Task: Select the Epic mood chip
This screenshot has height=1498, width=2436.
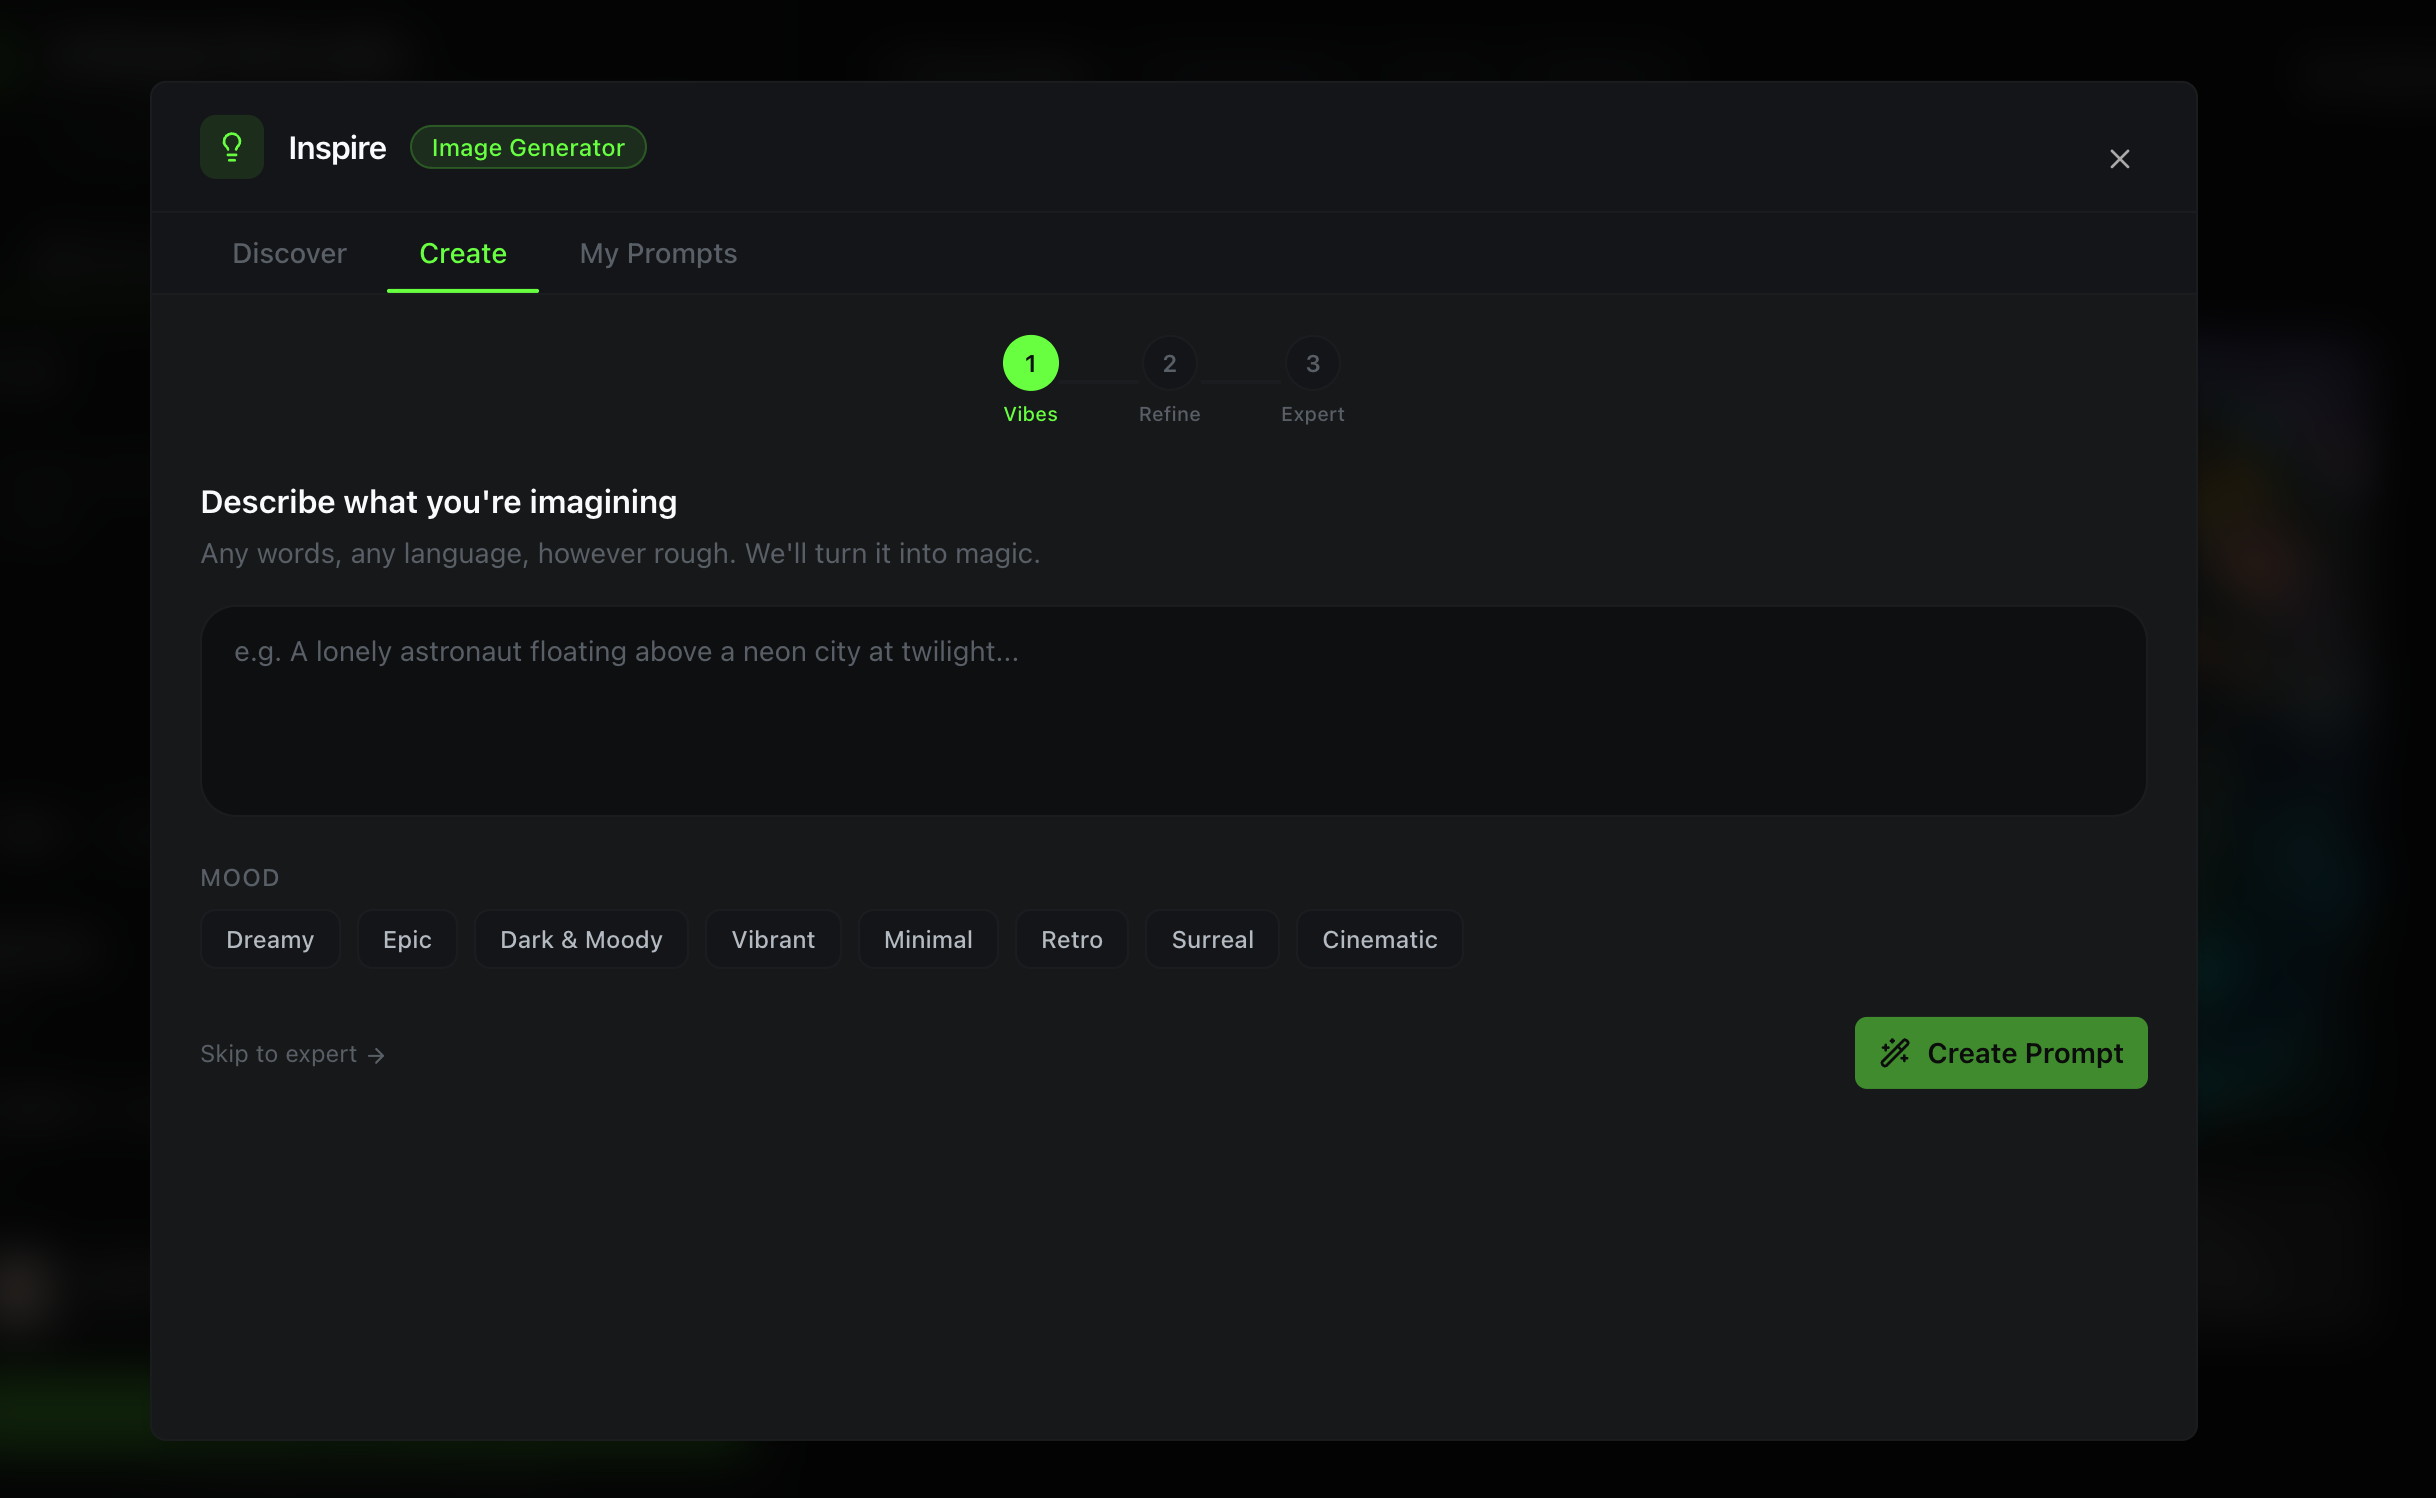Action: point(407,940)
